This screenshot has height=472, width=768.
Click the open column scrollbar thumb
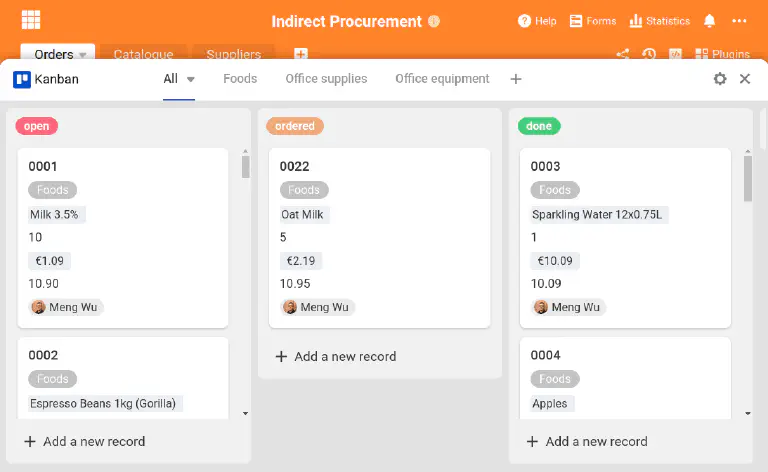tap(245, 167)
